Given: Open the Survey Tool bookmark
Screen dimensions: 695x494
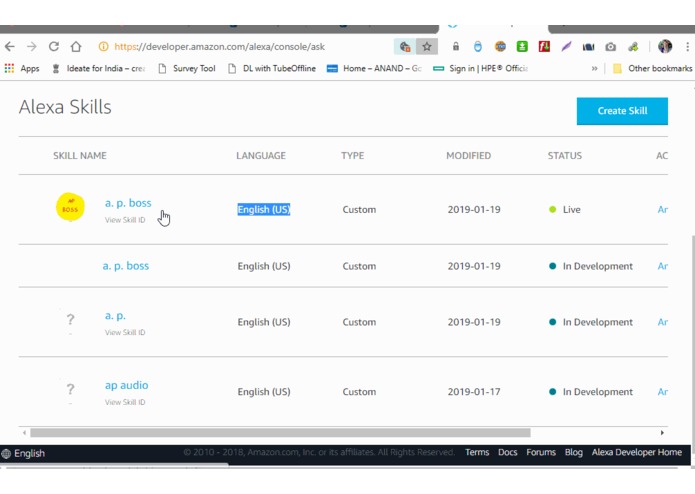Looking at the screenshot, I should coord(187,69).
